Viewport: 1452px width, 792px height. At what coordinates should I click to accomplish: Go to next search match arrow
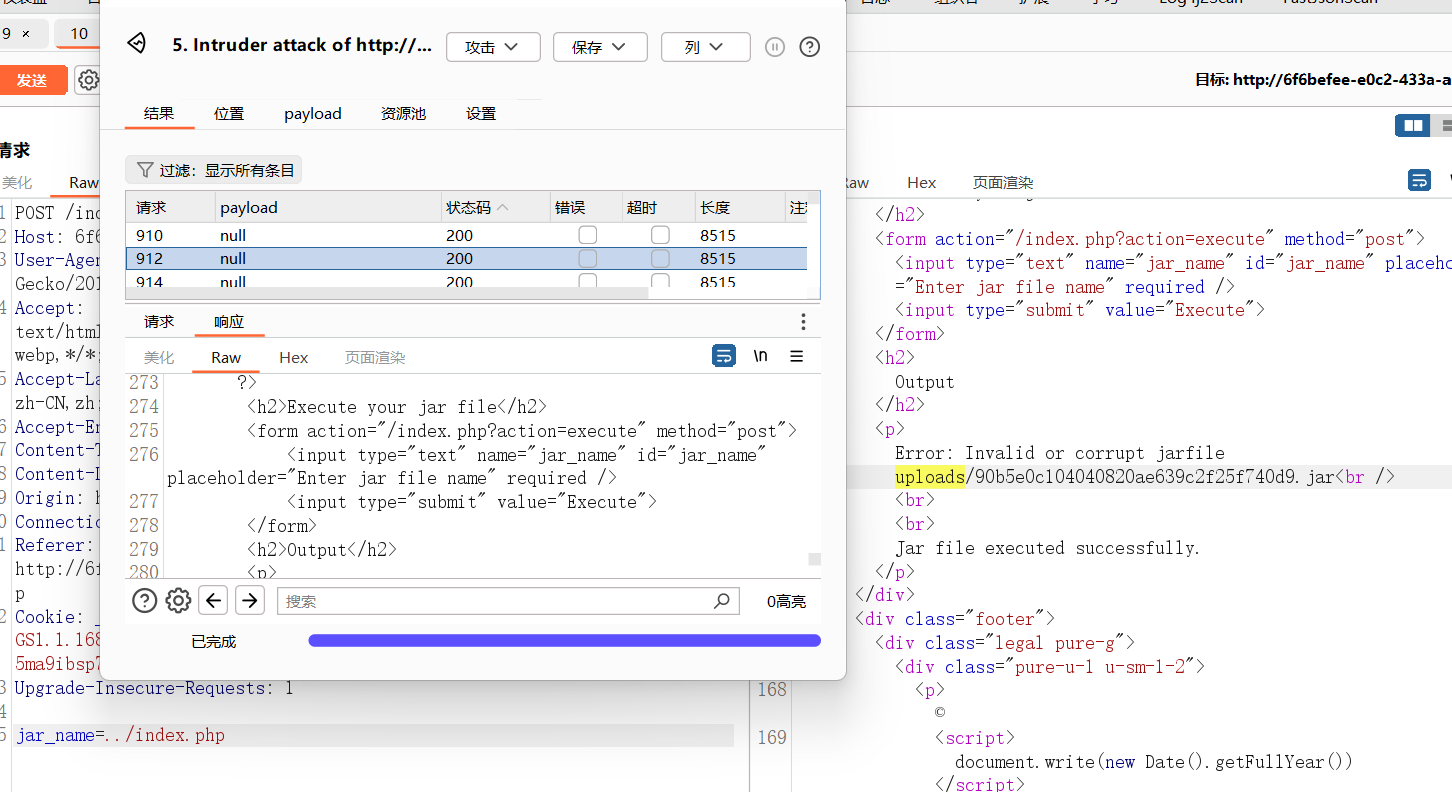[x=249, y=600]
